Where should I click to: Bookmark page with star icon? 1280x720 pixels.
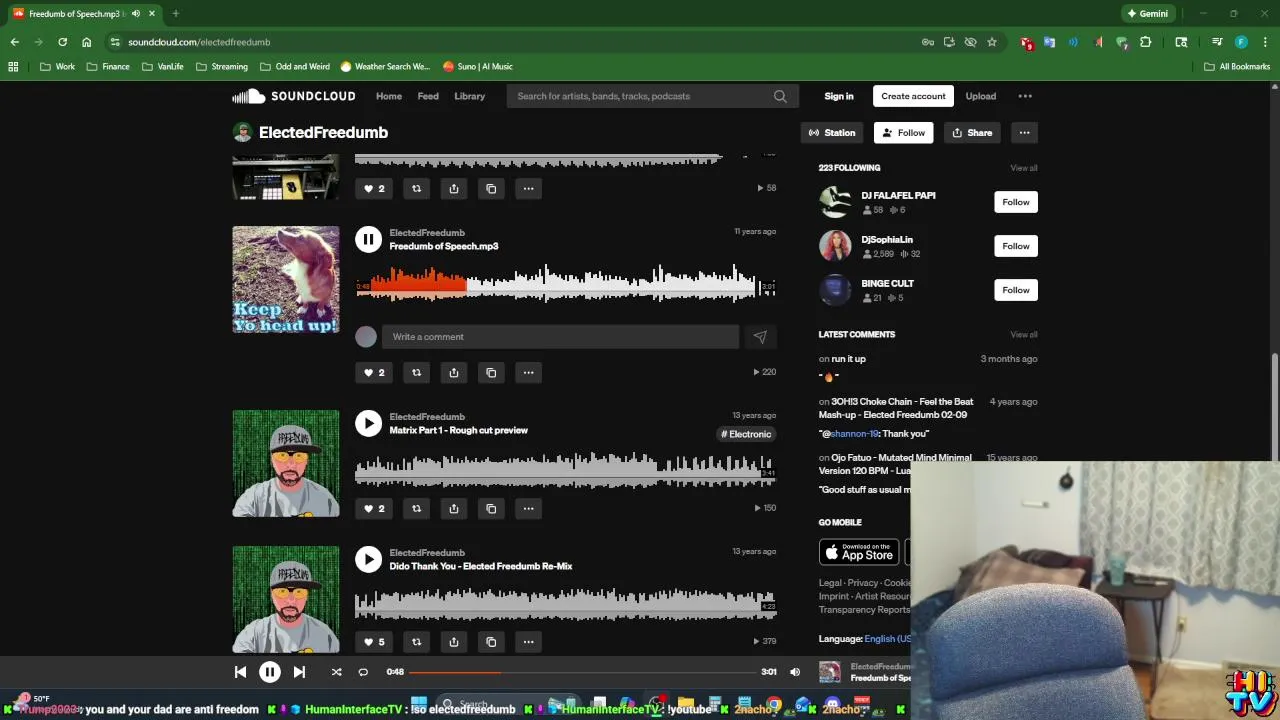click(992, 42)
